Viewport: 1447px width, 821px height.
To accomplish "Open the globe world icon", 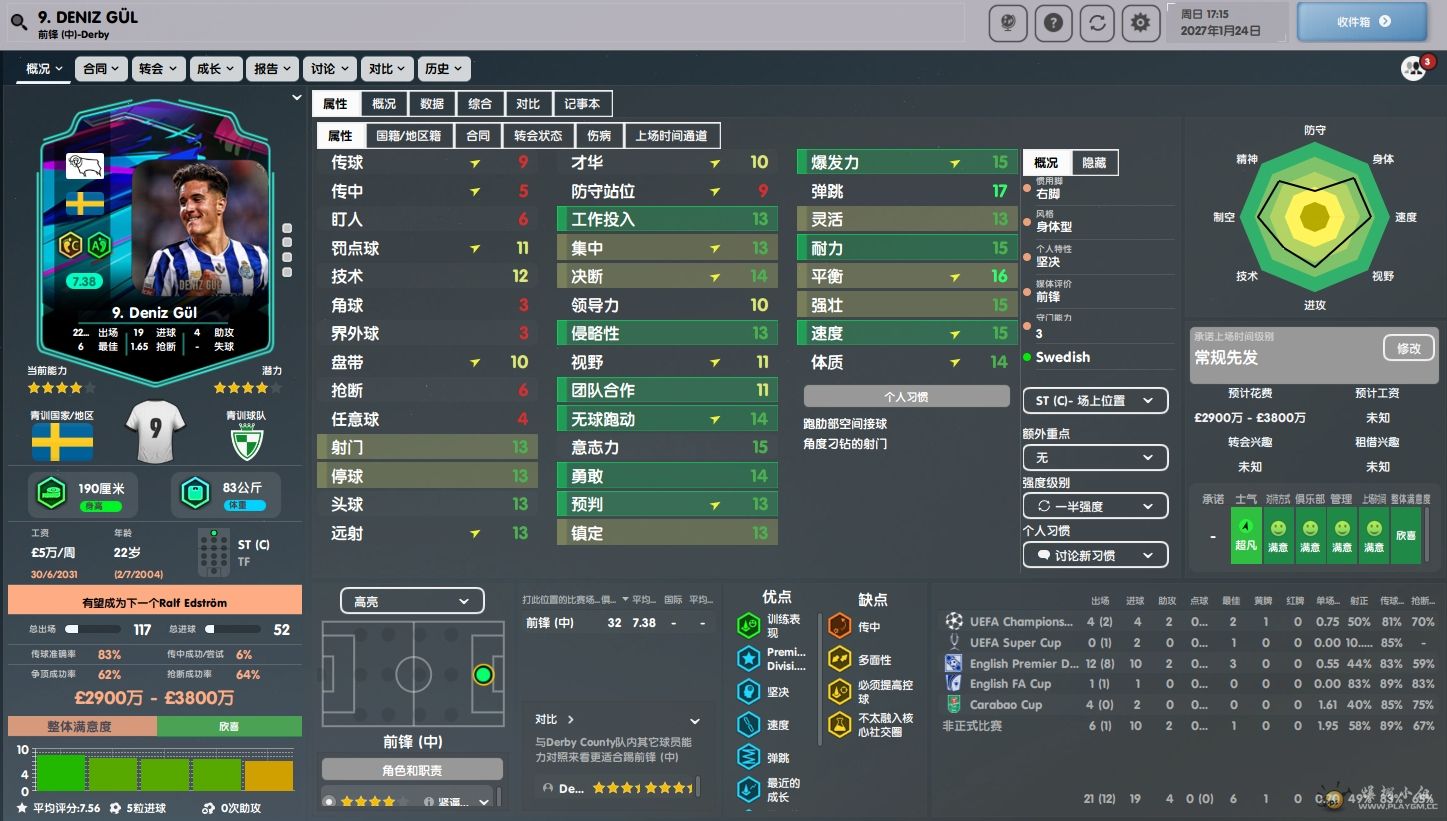I will tap(1008, 23).
